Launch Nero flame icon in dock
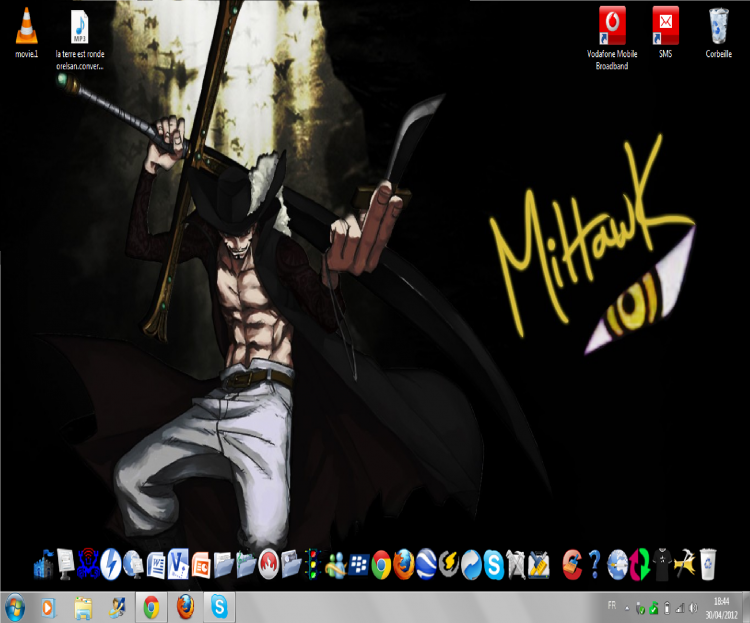This screenshot has height=623, width=750. [268, 564]
